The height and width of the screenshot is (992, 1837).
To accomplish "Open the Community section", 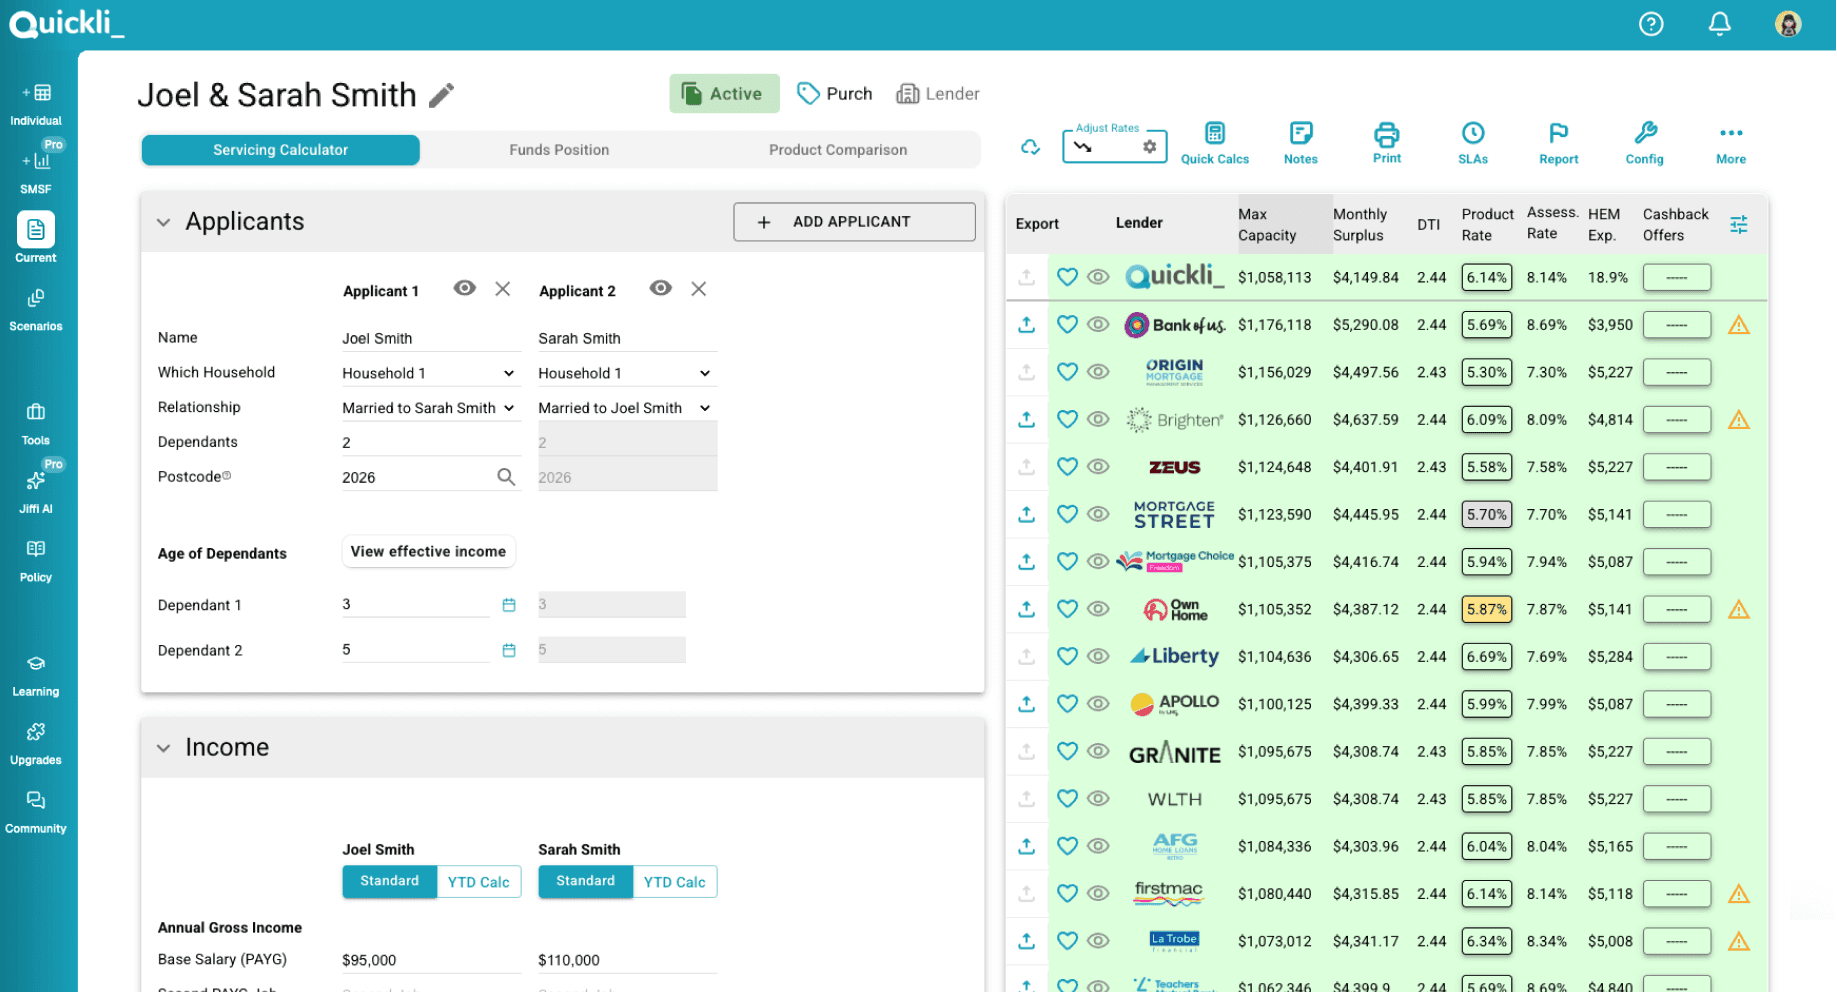I will click(x=36, y=810).
